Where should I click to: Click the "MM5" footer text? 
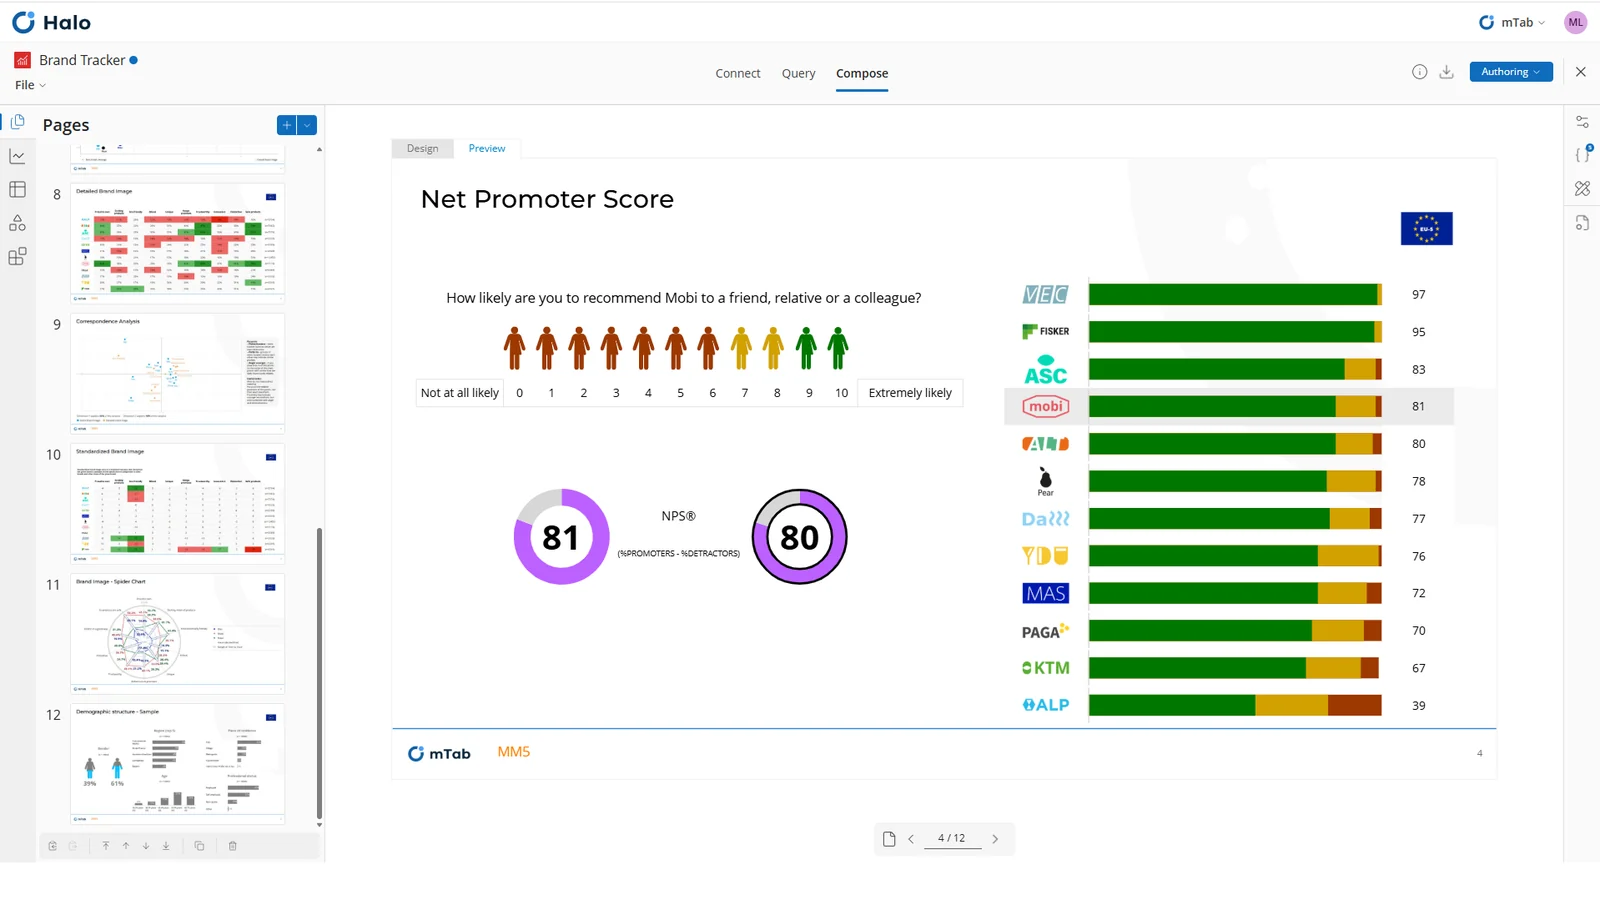(514, 752)
